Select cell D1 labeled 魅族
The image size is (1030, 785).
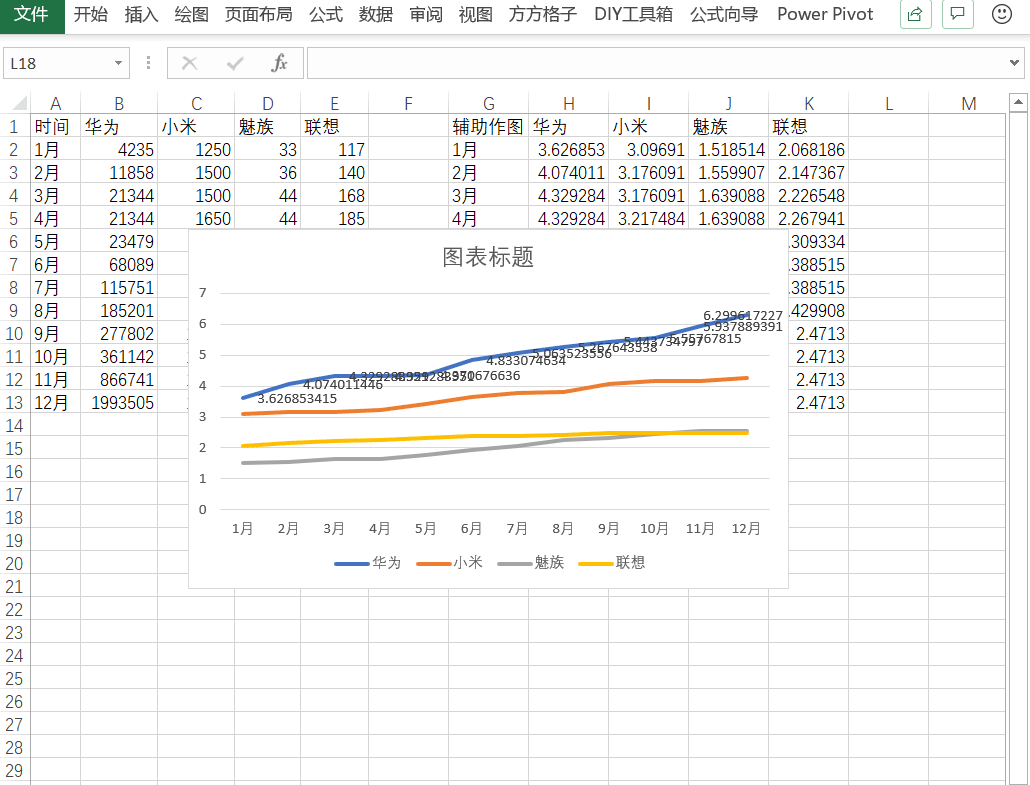tap(267, 126)
